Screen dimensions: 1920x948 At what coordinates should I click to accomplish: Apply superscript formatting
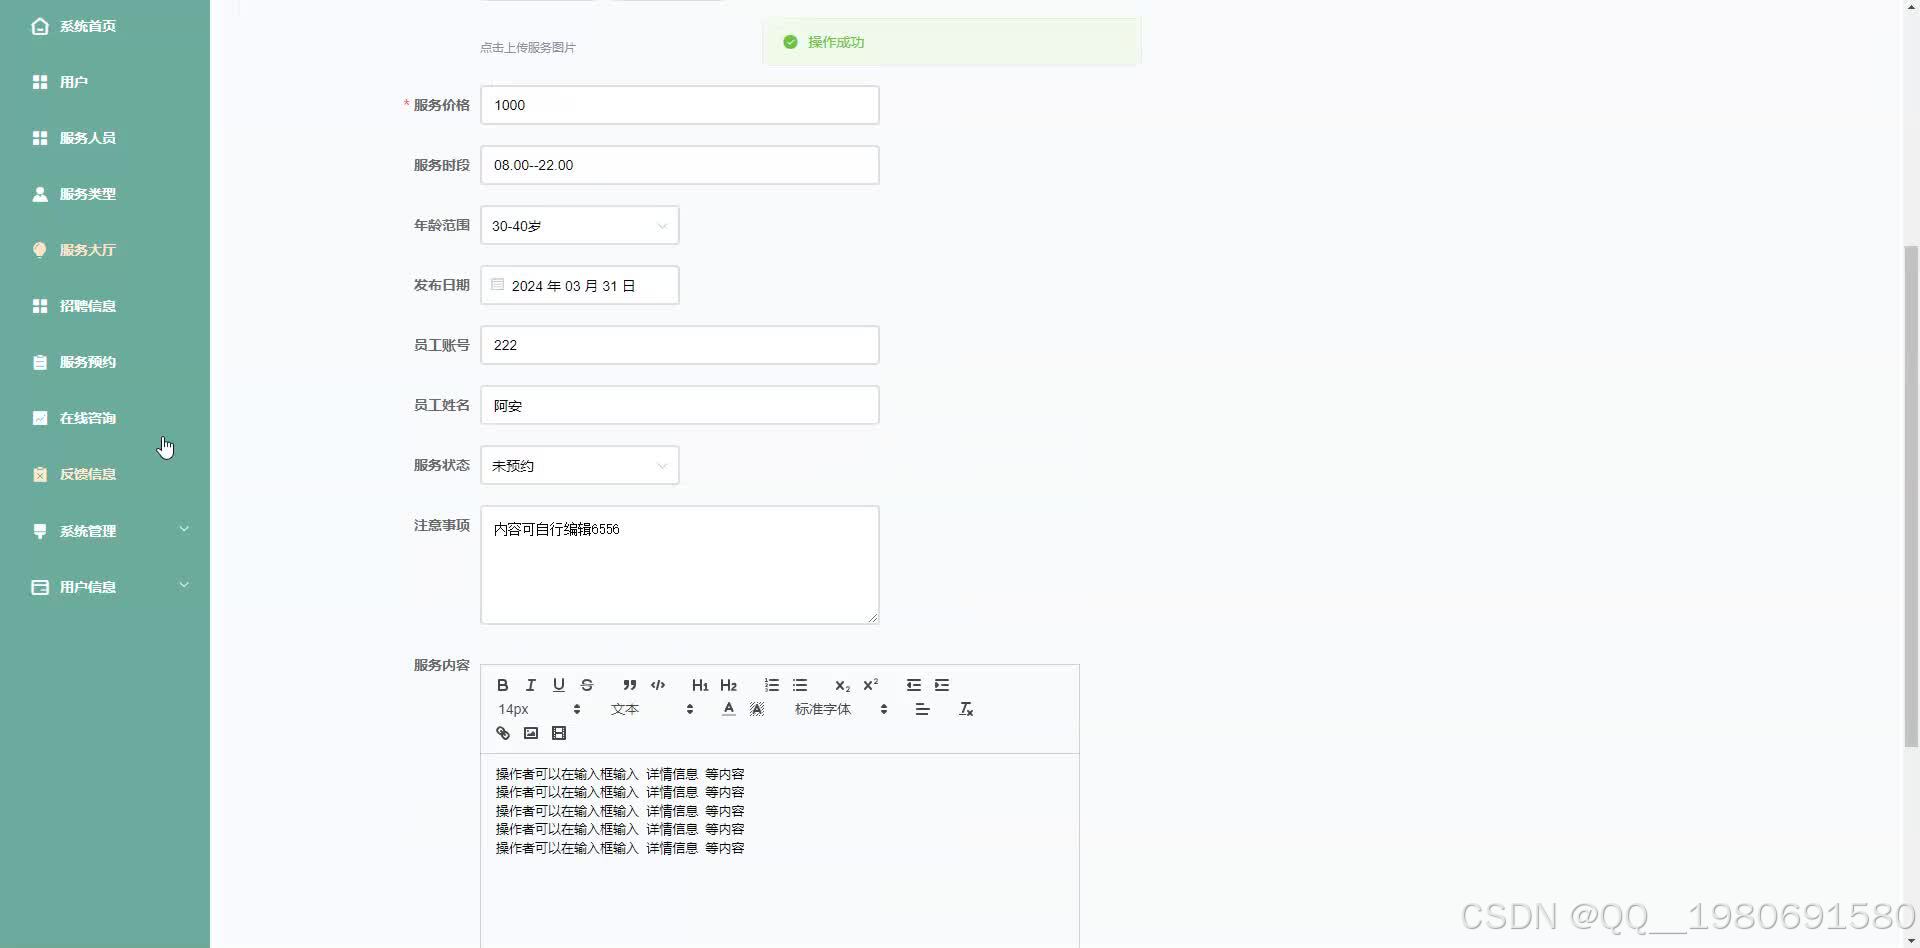click(870, 685)
